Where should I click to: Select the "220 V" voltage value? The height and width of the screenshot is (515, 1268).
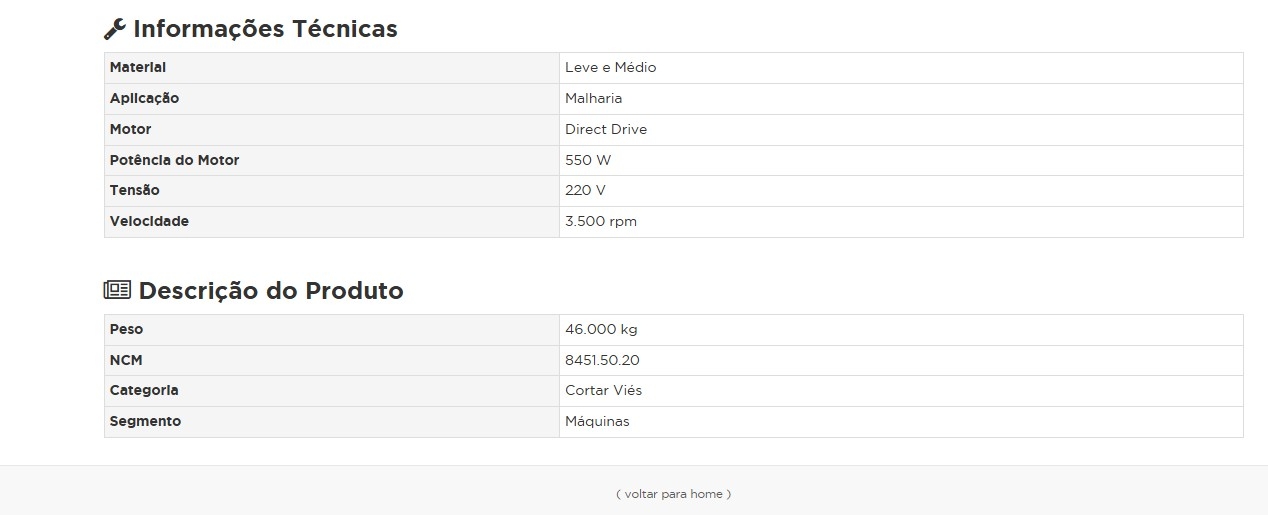(x=585, y=190)
